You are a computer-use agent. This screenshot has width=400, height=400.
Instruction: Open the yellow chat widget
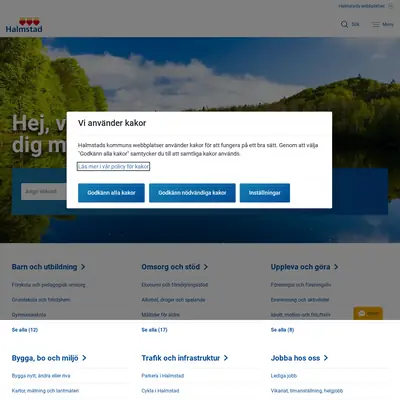pos(368,313)
